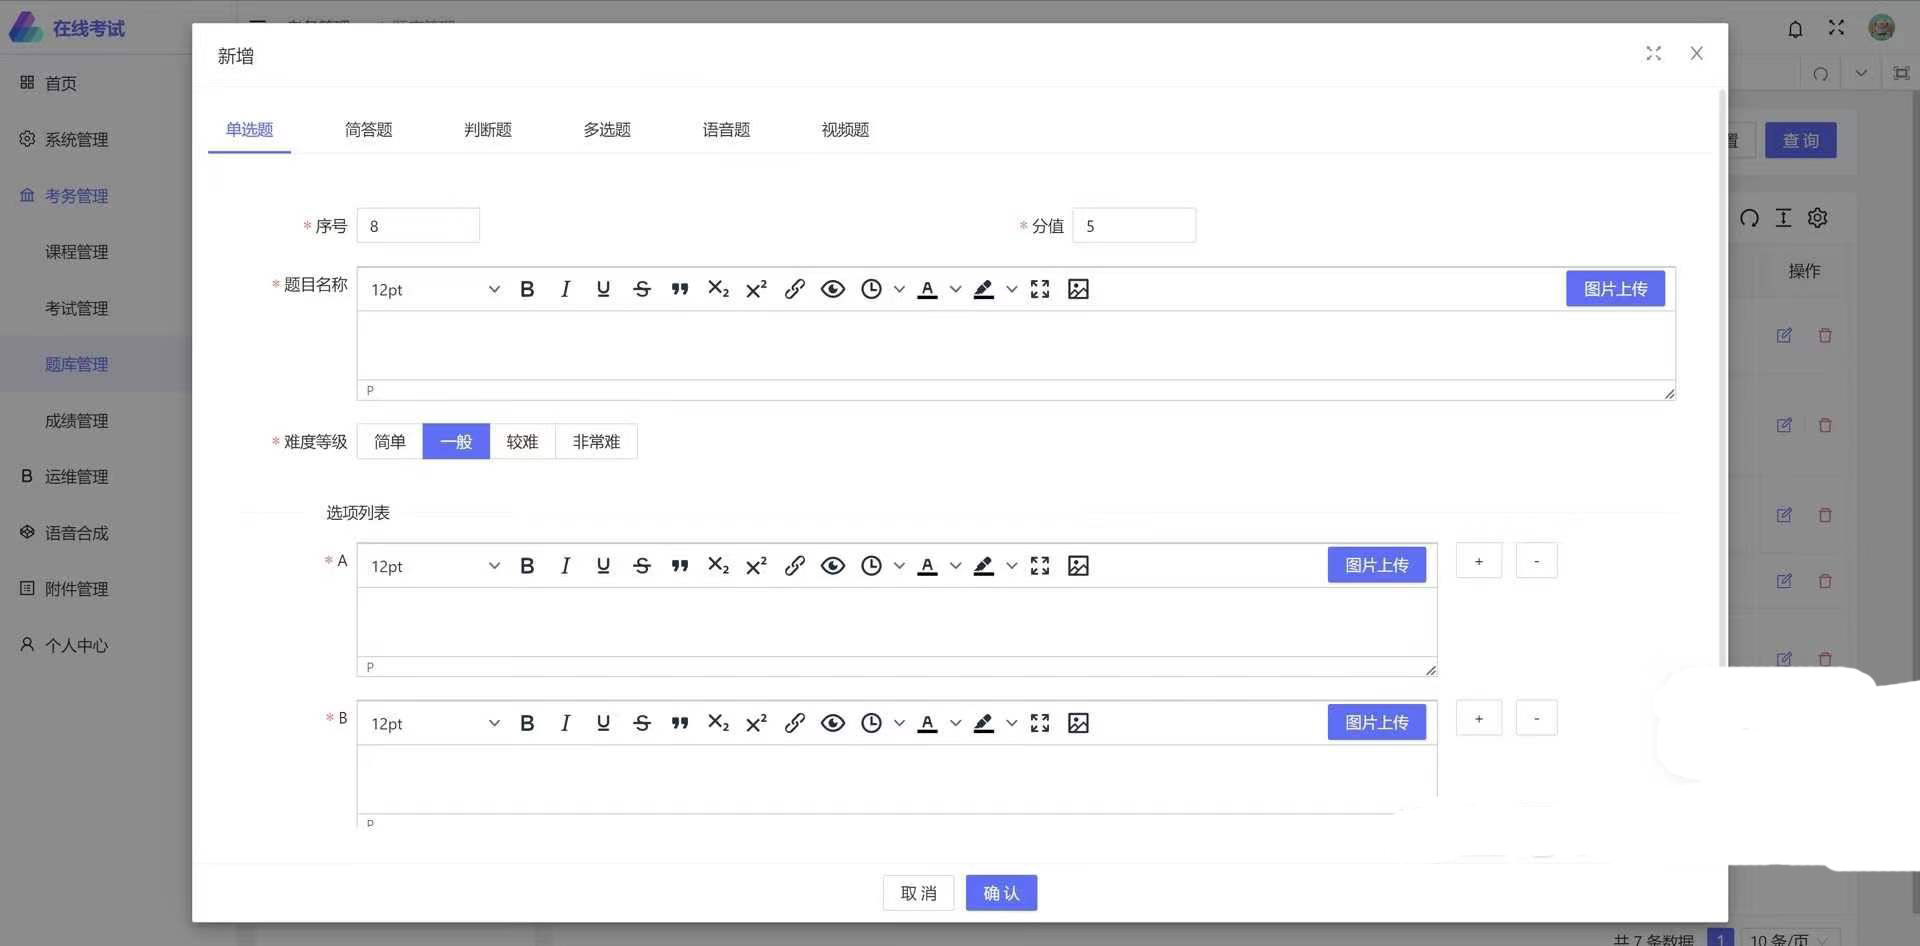Click the highlight color marker in 题目名称 editor
Screen dimensions: 1920x946
(x=984, y=290)
